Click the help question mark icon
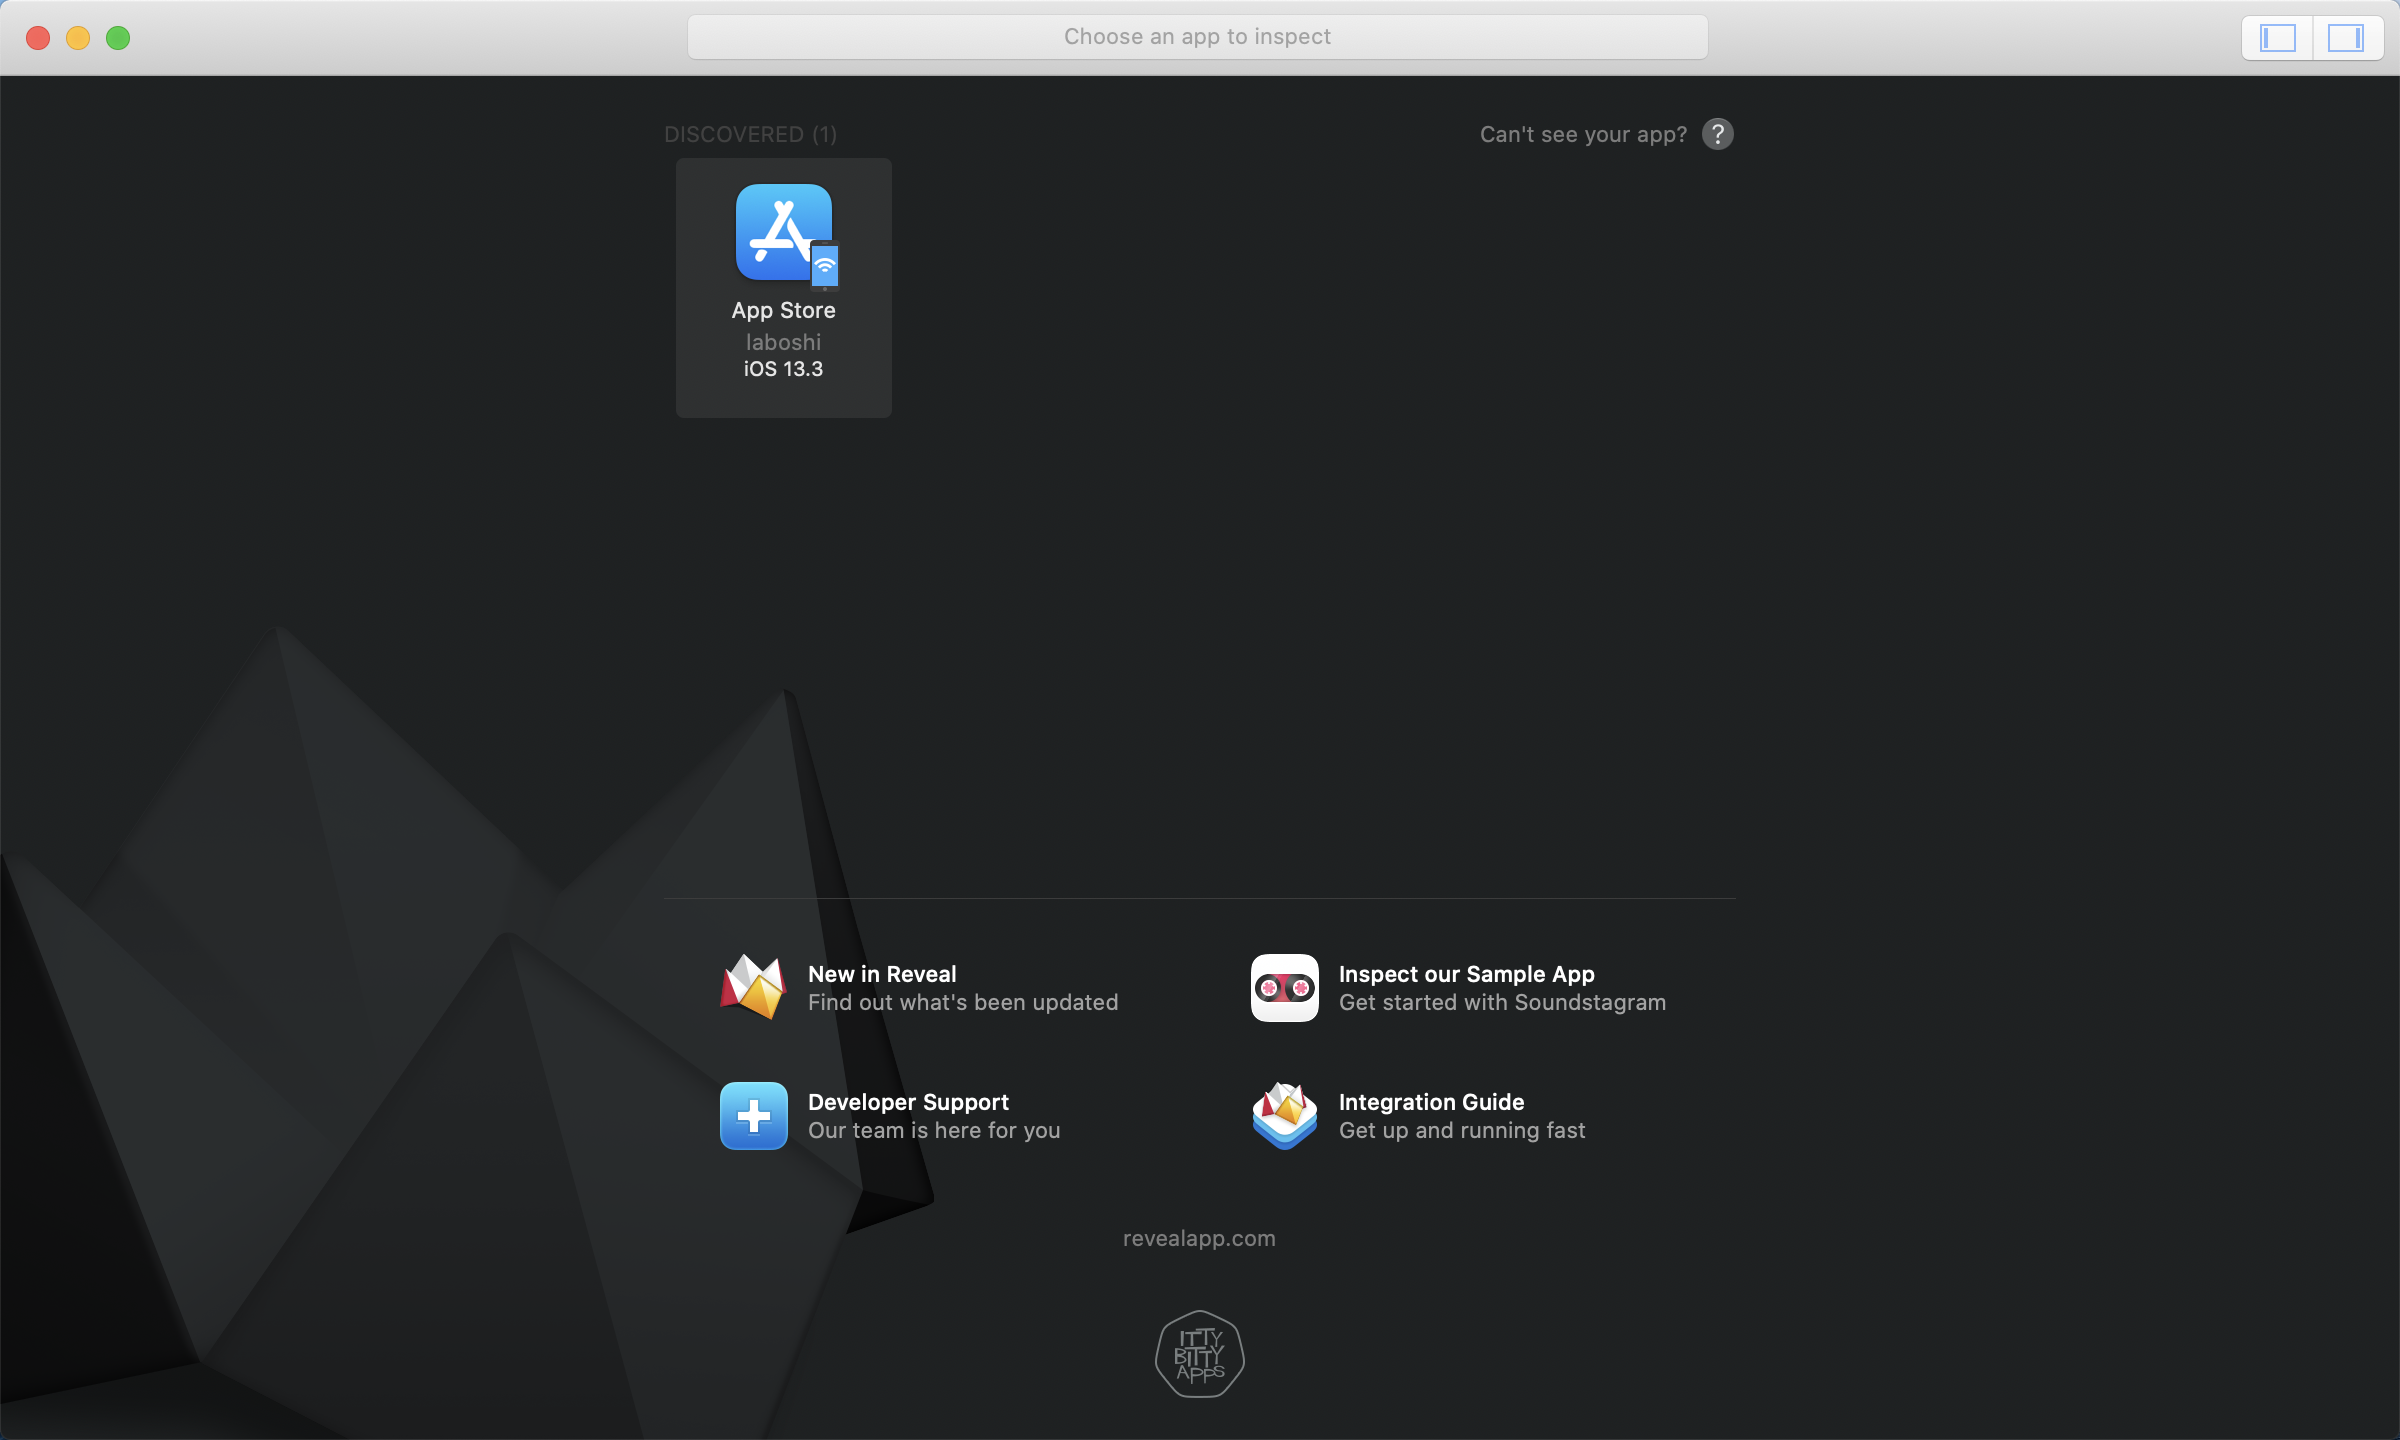2400x1440 pixels. [1718, 134]
